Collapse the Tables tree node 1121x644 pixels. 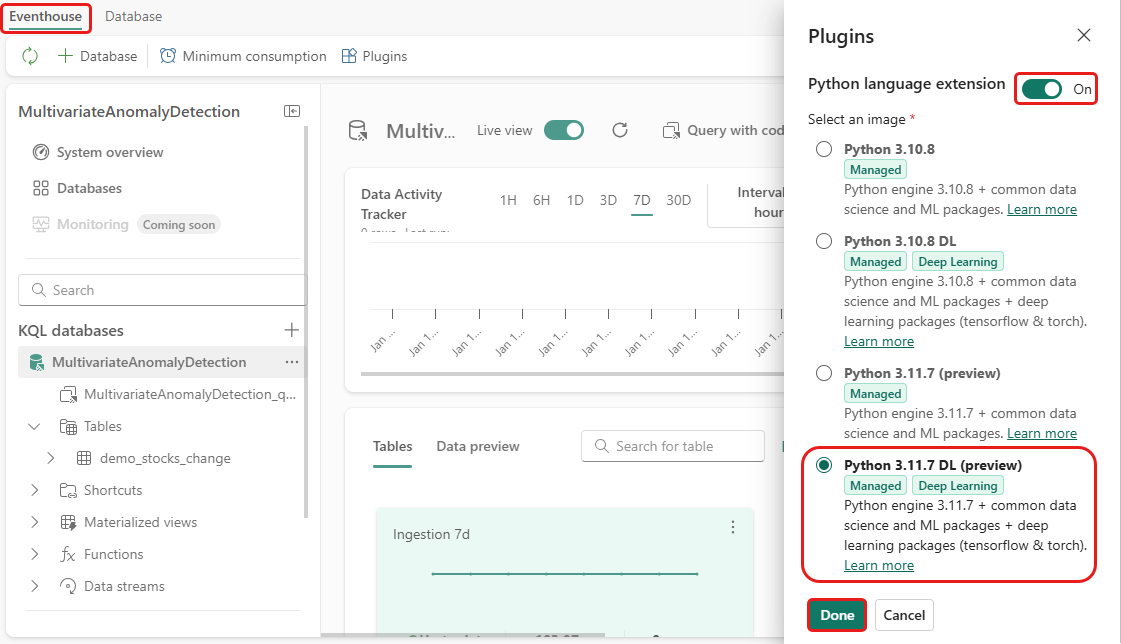click(35, 426)
